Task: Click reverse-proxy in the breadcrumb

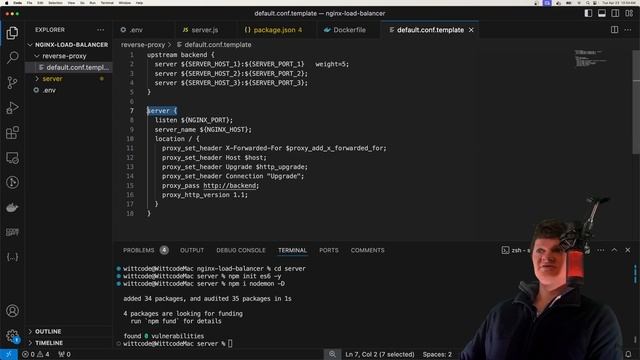Action: (x=143, y=45)
